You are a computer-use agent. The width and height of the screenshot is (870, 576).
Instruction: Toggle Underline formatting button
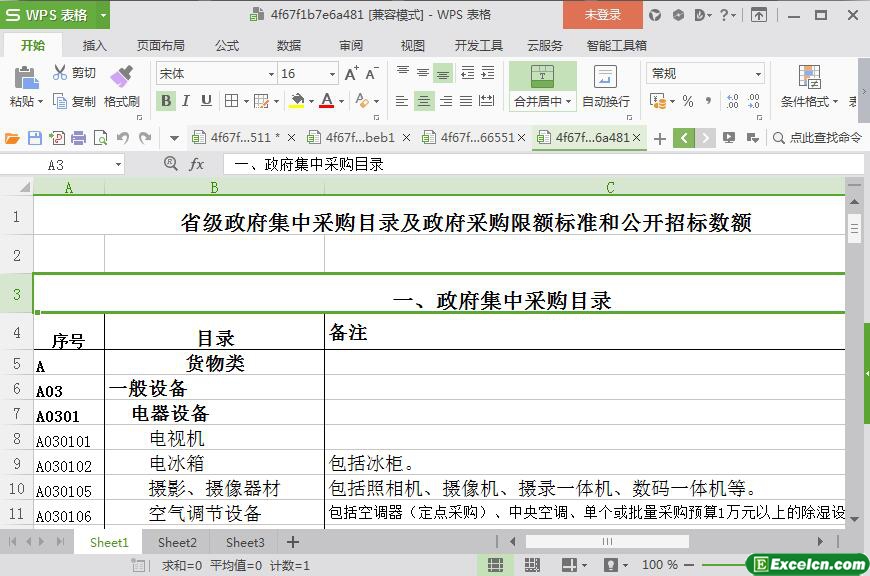[207, 101]
